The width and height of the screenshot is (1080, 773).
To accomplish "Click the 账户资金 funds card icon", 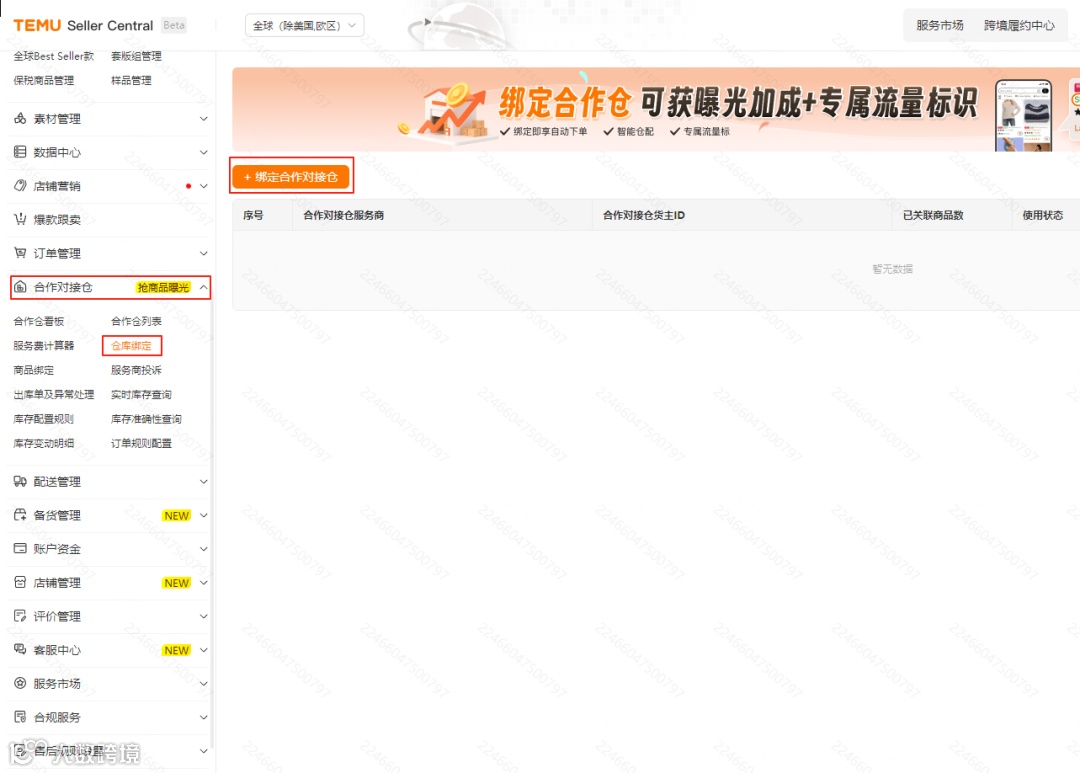I will 18,548.
